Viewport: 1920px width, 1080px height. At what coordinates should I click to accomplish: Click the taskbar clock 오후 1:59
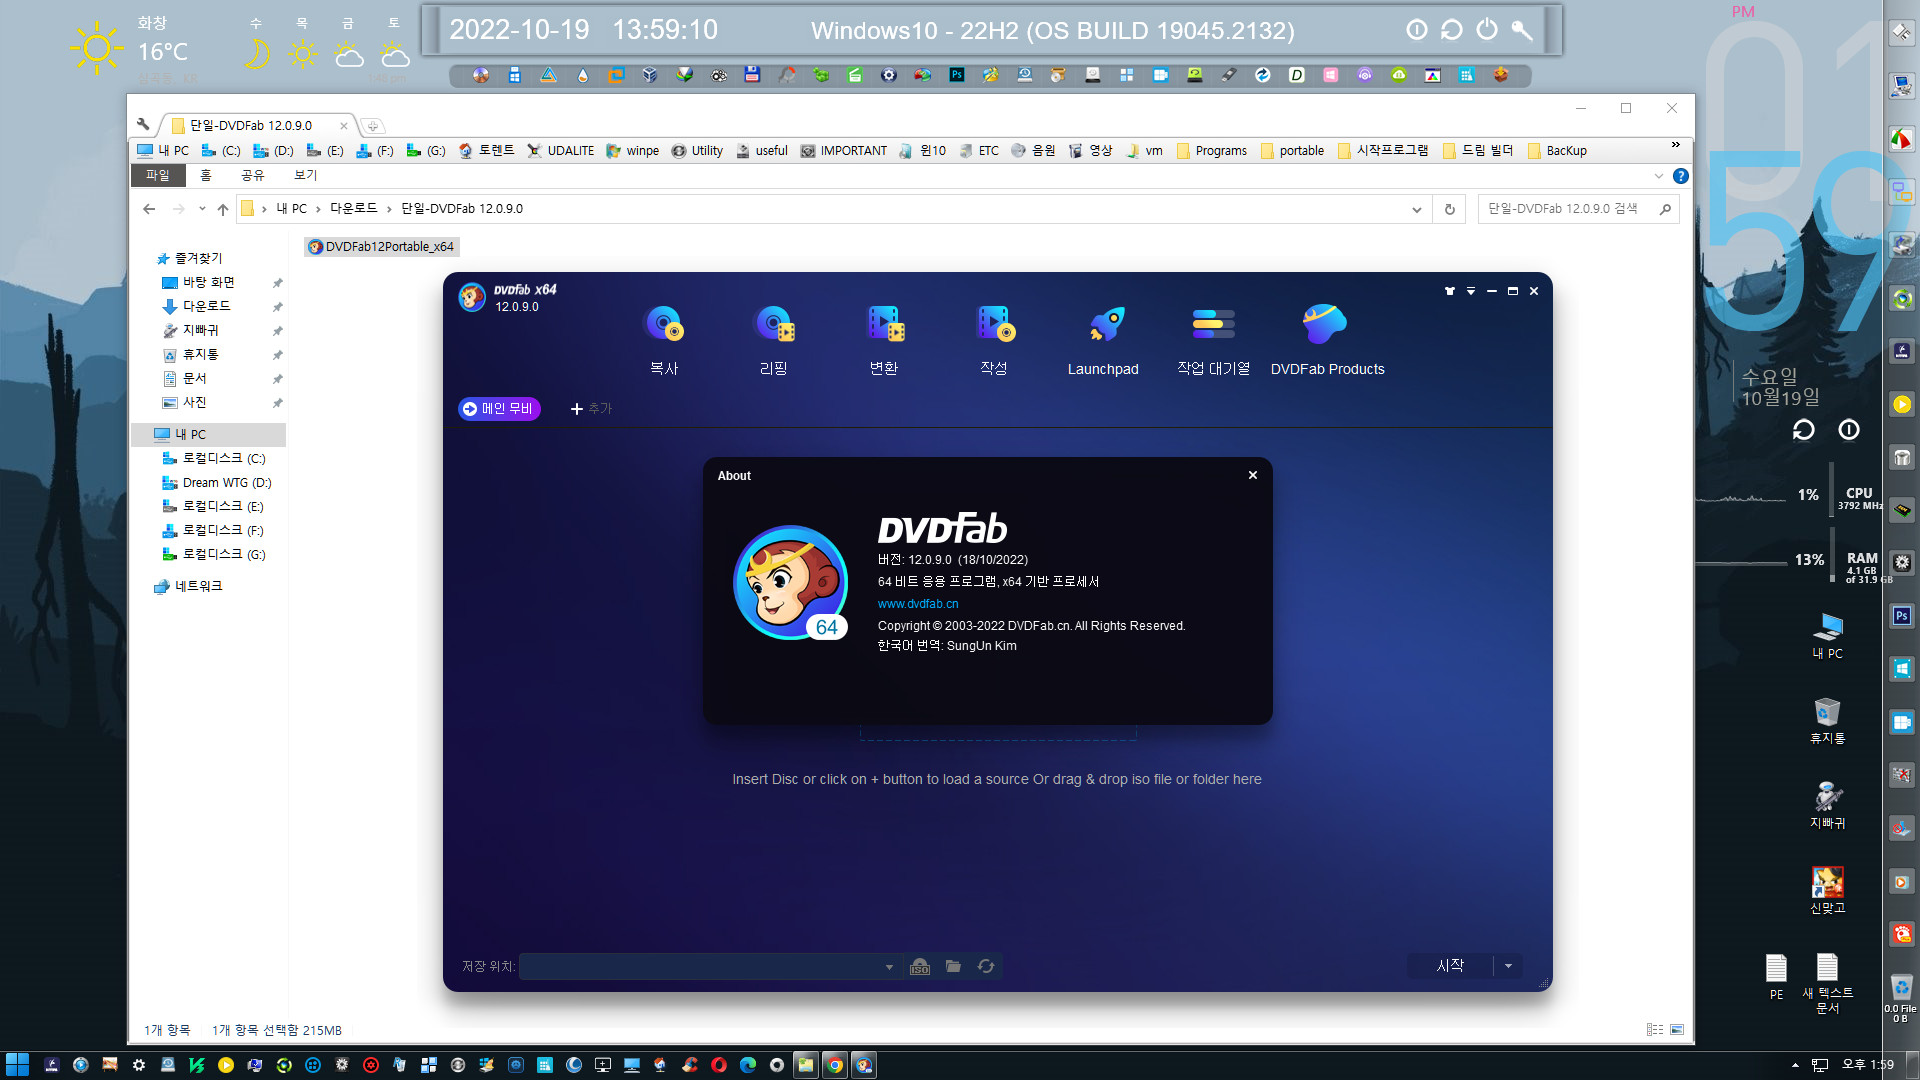coord(1868,1065)
